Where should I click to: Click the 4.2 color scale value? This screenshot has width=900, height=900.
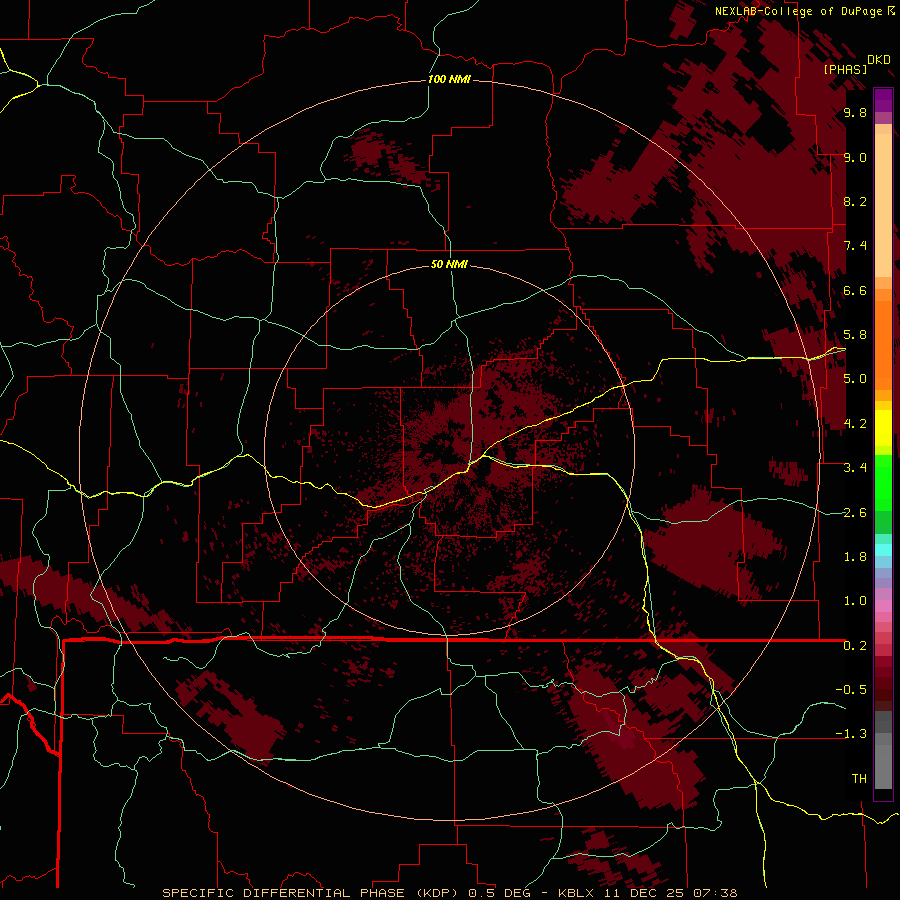(855, 424)
